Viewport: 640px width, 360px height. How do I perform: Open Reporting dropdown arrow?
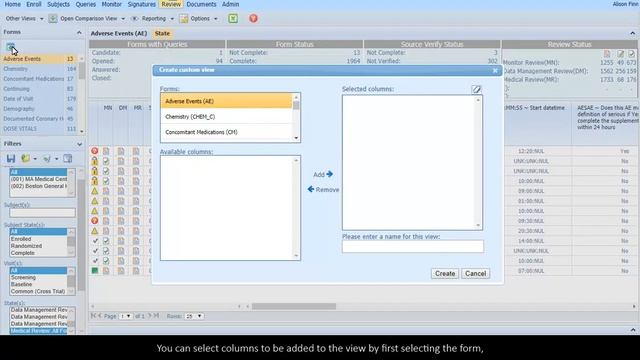(172, 19)
